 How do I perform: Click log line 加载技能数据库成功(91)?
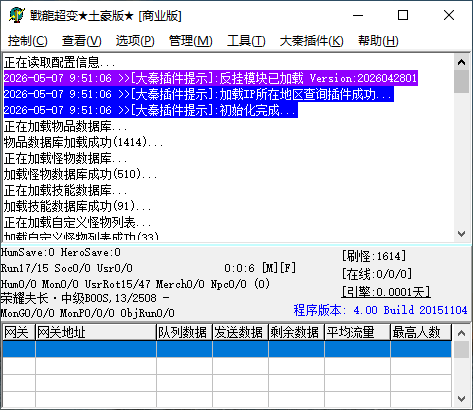click(x=77, y=206)
